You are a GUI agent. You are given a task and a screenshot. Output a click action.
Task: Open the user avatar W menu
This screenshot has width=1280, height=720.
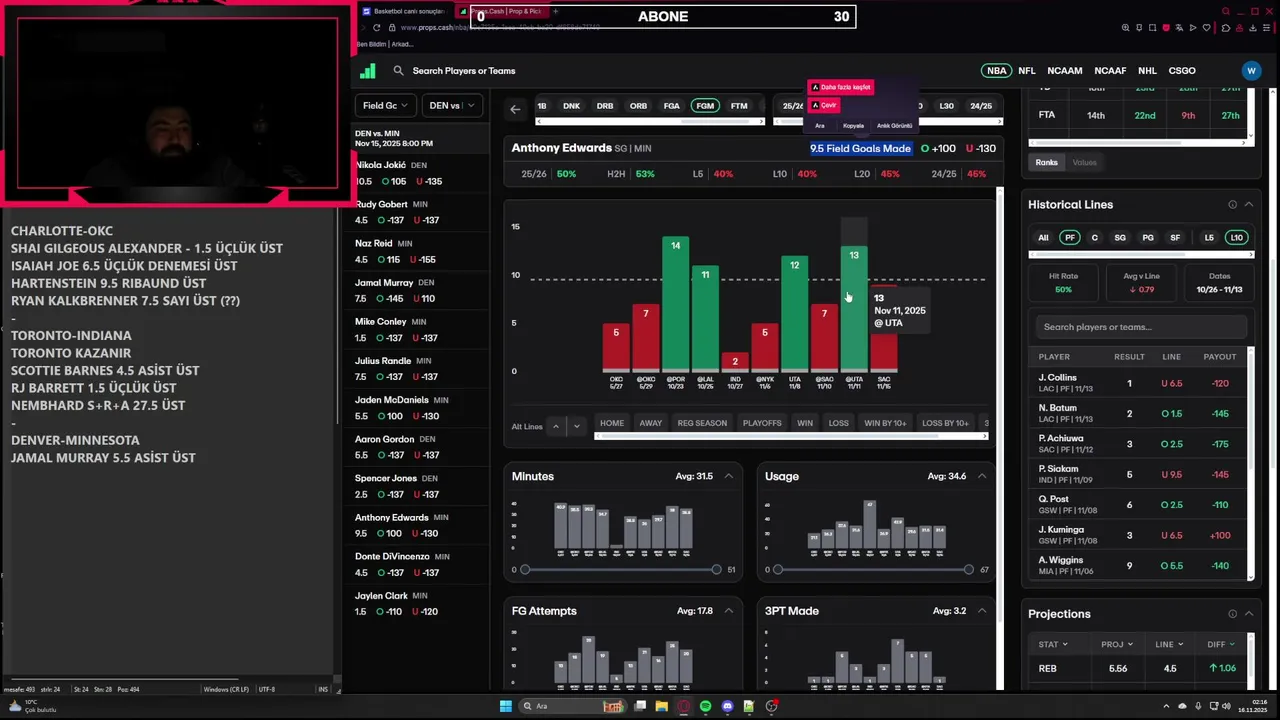(x=1251, y=71)
